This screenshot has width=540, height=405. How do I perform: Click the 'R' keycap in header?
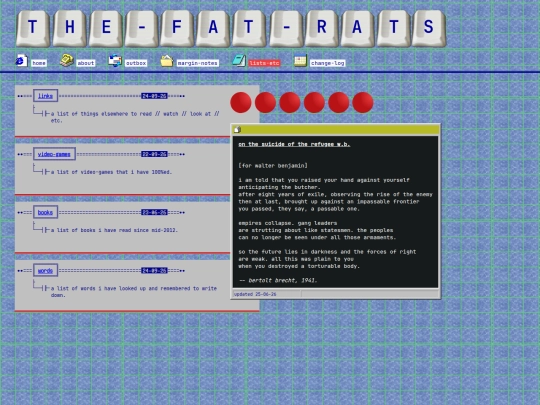click(x=322, y=28)
